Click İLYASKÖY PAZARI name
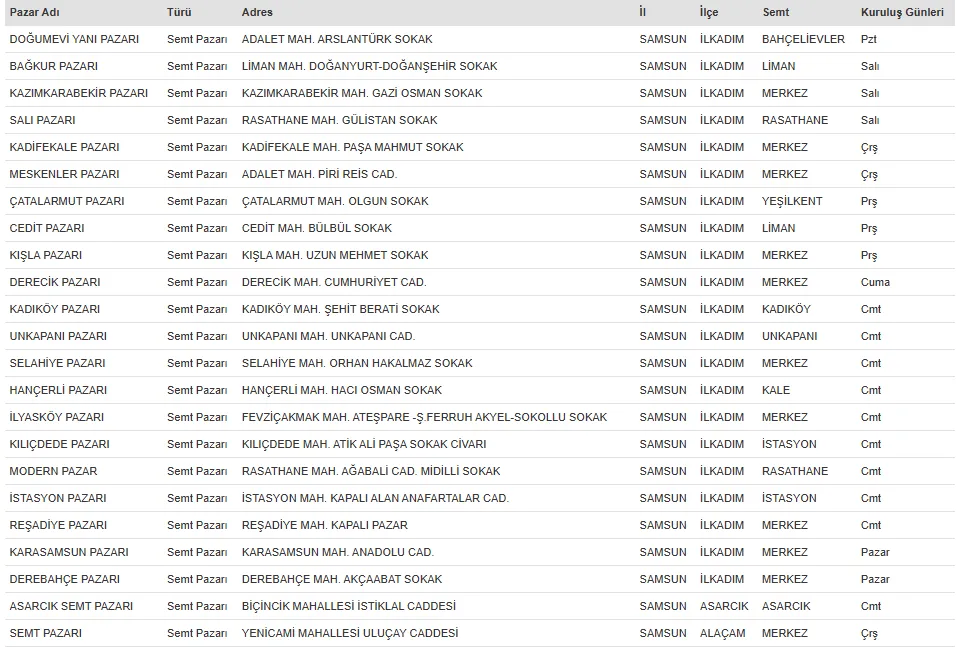956x647 pixels. click(57, 417)
